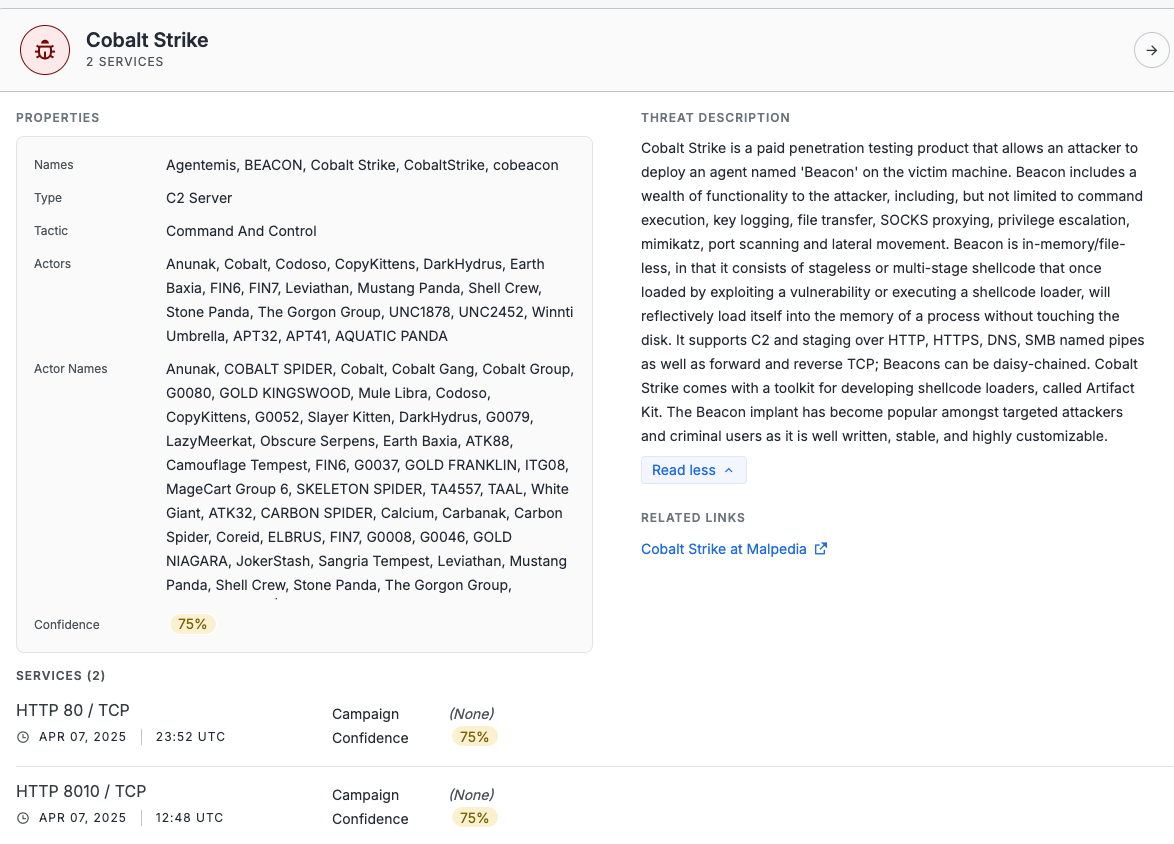Click clock icon beside 12:48 UTC date
The height and width of the screenshot is (844, 1174).
pos(23,818)
